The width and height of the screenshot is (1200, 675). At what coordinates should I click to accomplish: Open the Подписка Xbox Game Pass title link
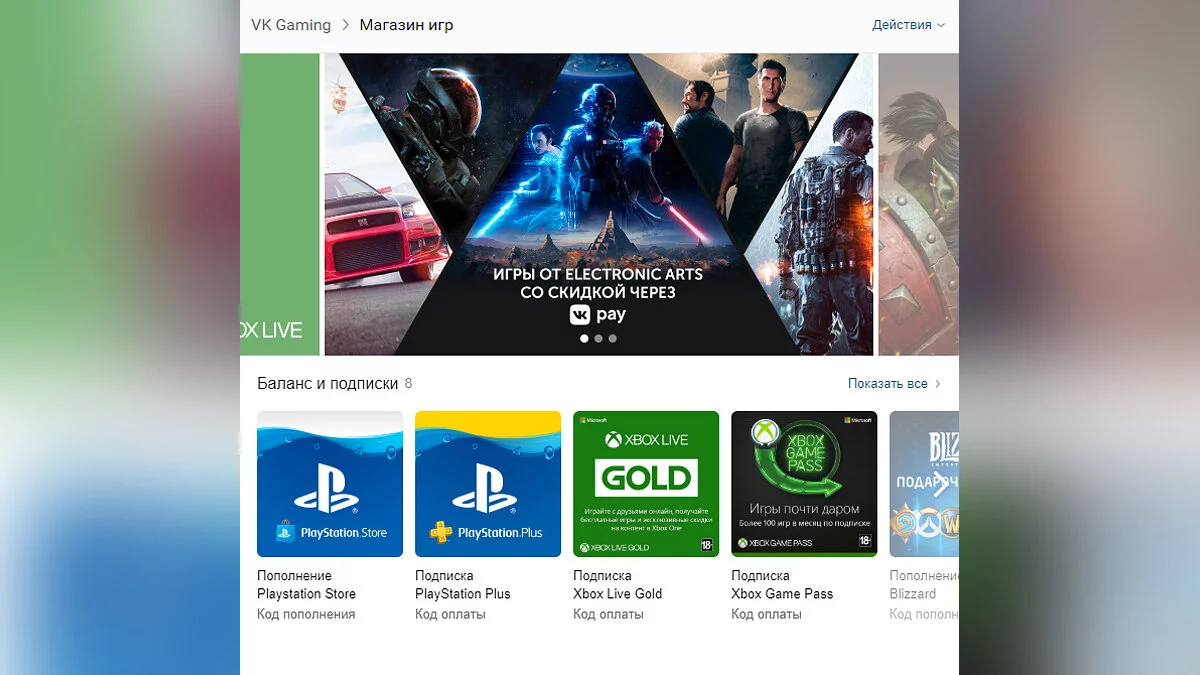tap(782, 585)
